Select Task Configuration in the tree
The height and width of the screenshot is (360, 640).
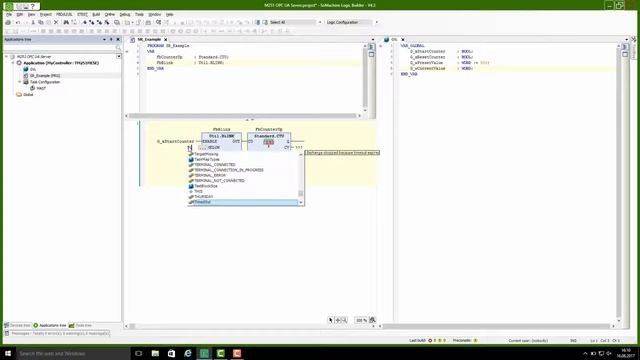click(x=45, y=82)
